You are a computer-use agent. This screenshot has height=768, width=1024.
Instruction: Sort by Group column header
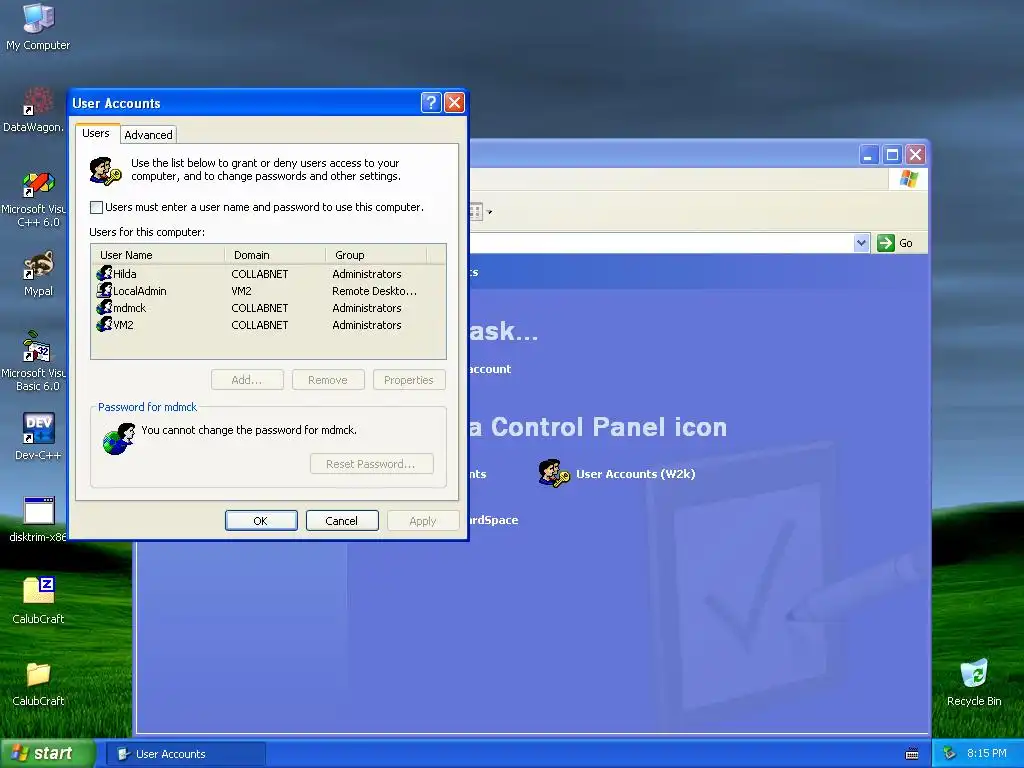click(x=376, y=255)
